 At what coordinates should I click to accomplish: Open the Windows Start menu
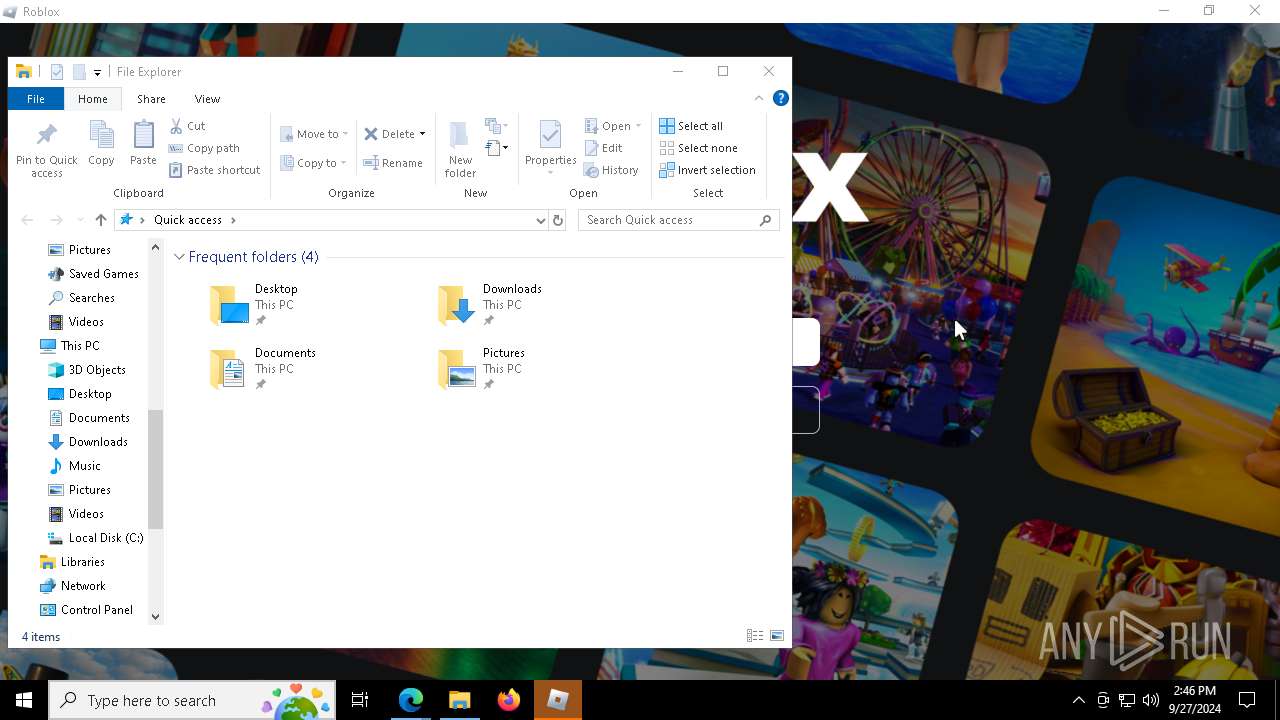click(x=24, y=700)
